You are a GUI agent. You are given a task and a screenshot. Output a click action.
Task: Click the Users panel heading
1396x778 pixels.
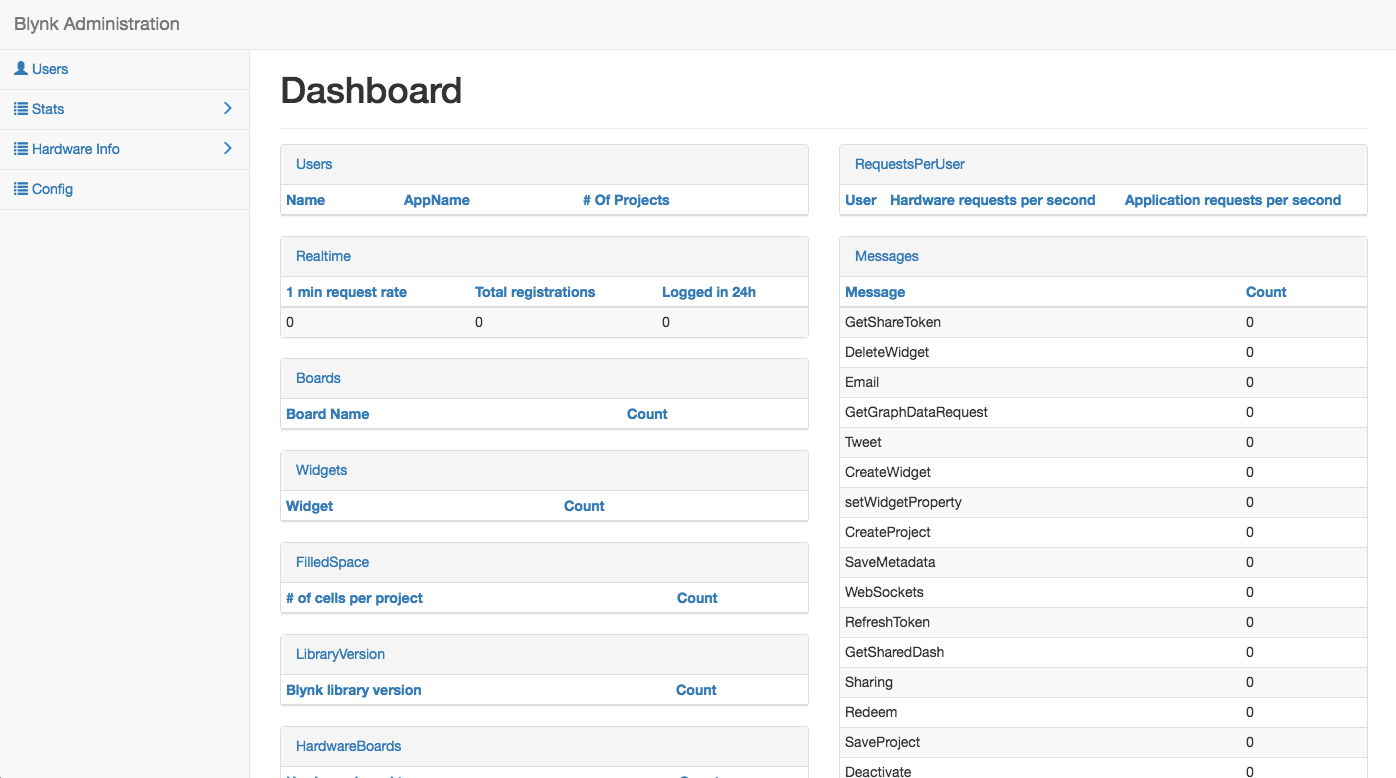click(x=544, y=164)
